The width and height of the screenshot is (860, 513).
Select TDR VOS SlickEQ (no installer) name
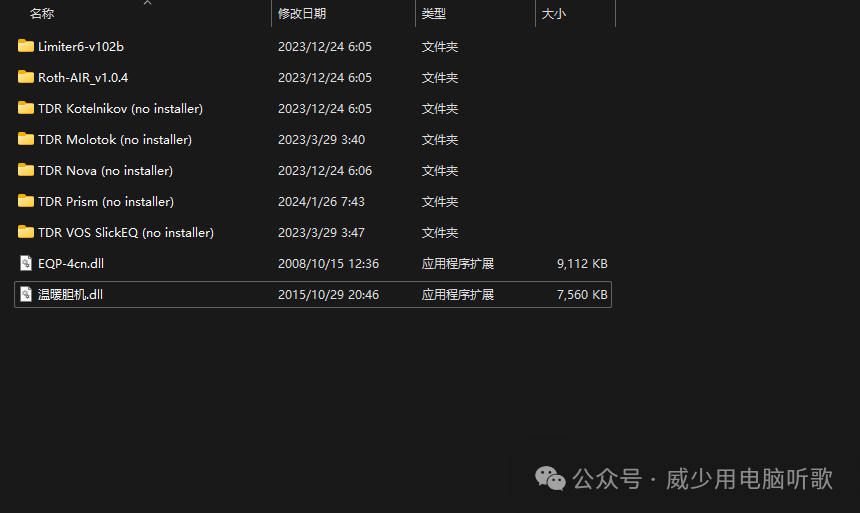tap(126, 233)
